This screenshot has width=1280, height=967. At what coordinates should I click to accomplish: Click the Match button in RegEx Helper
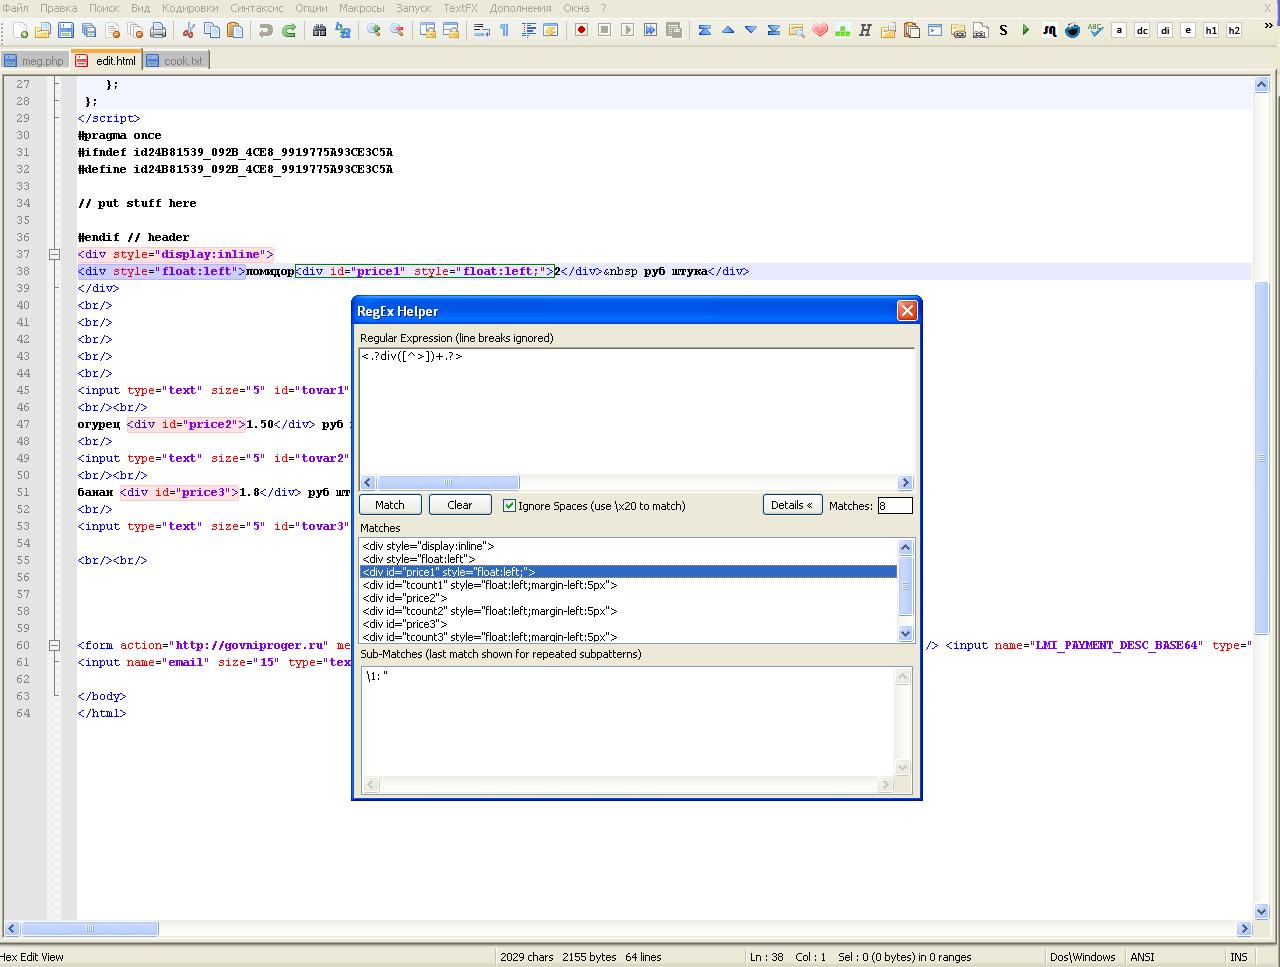pos(390,505)
